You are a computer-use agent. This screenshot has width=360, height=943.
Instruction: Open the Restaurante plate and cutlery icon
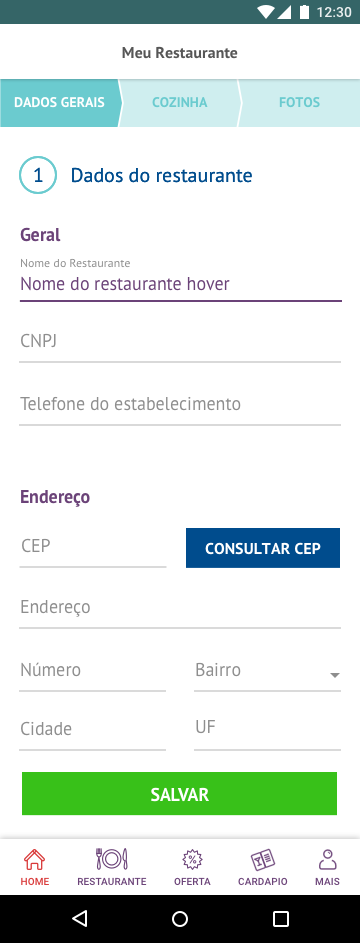point(112,859)
